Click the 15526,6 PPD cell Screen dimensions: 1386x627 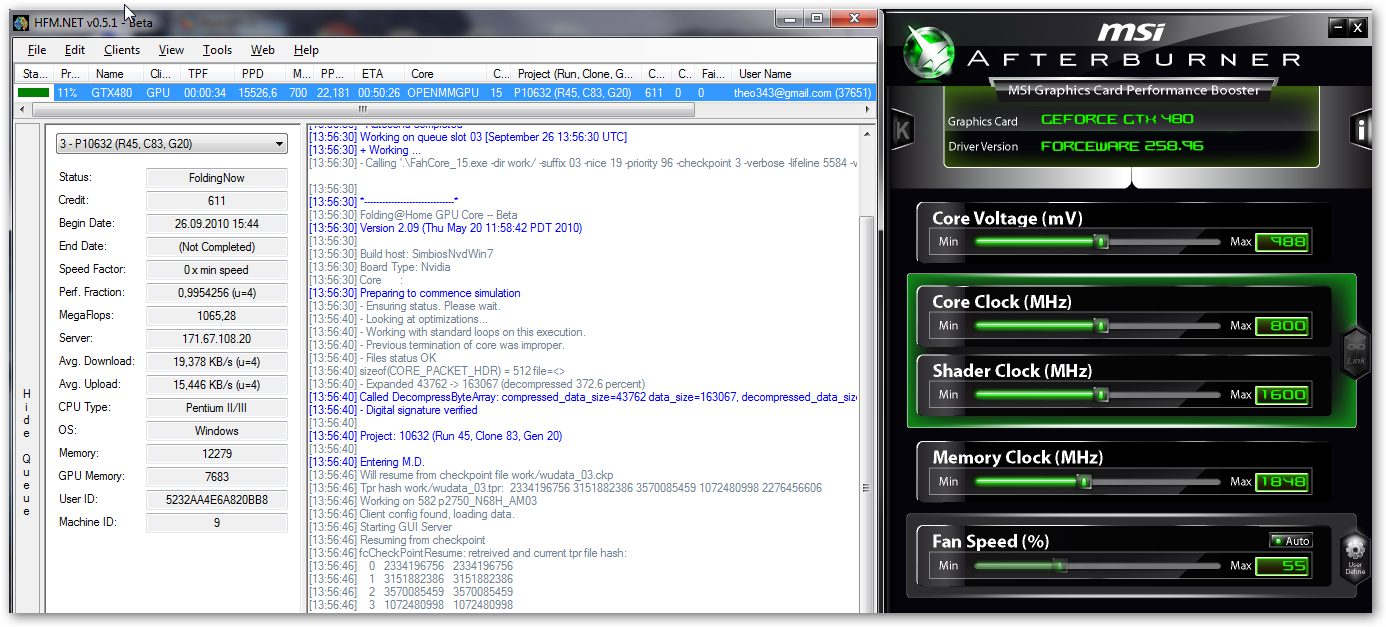[x=259, y=93]
